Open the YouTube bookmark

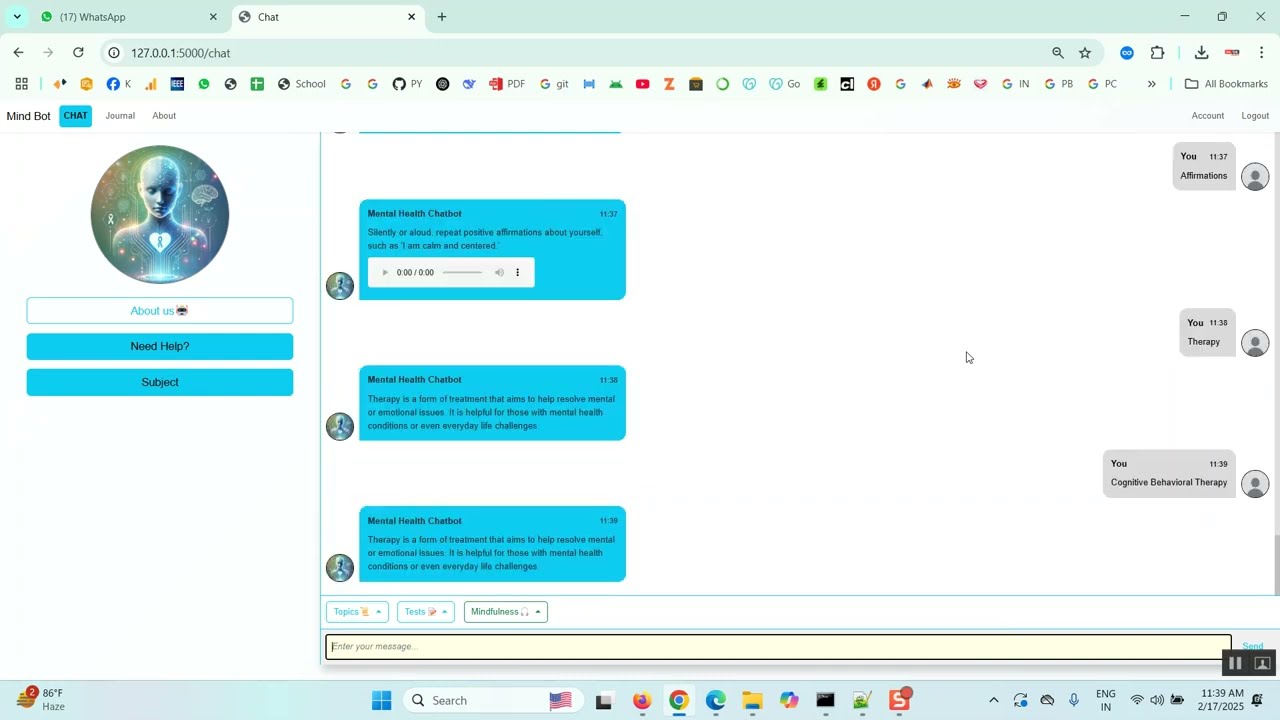[x=643, y=84]
